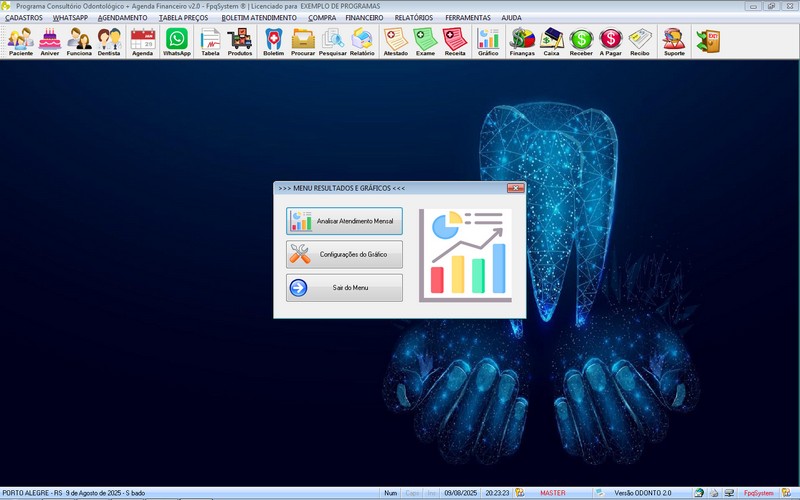This screenshot has width=800, height=500.
Task: Open the Caixa toolbar icon
Action: coord(551,41)
